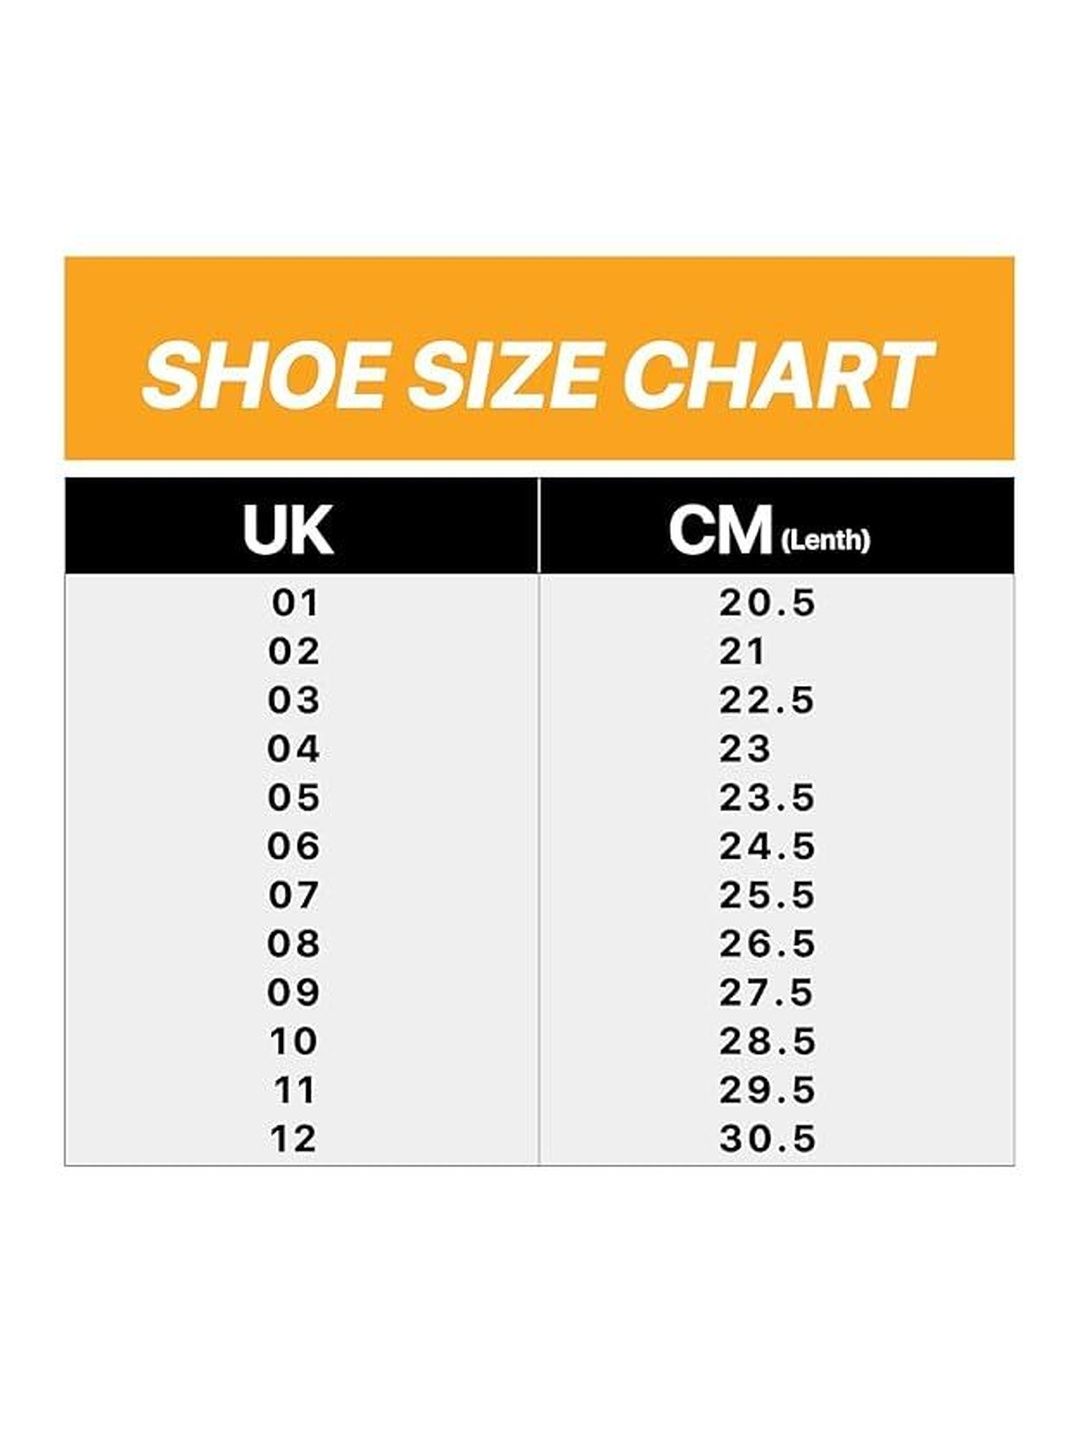Select the 20.5 cm length value
1080x1440 pixels.
click(768, 603)
